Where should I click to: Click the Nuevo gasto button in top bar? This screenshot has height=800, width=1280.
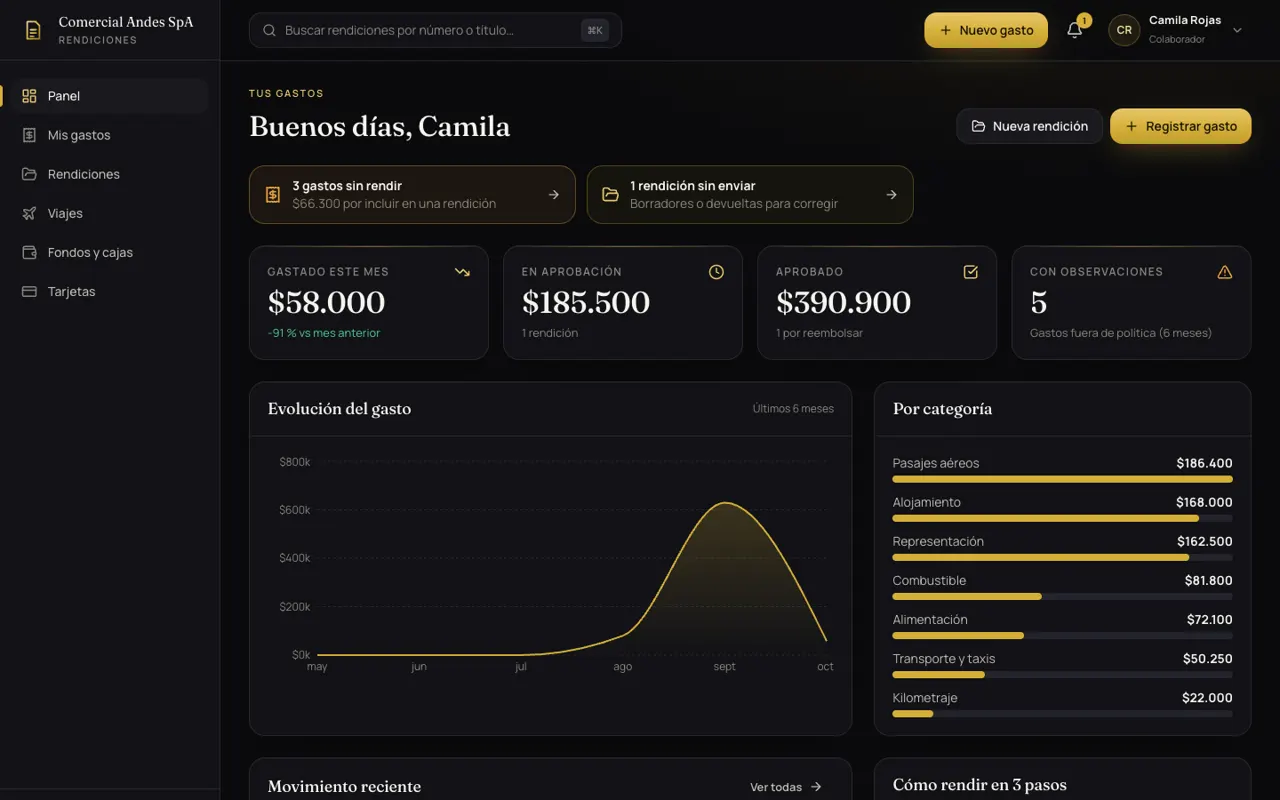986,30
